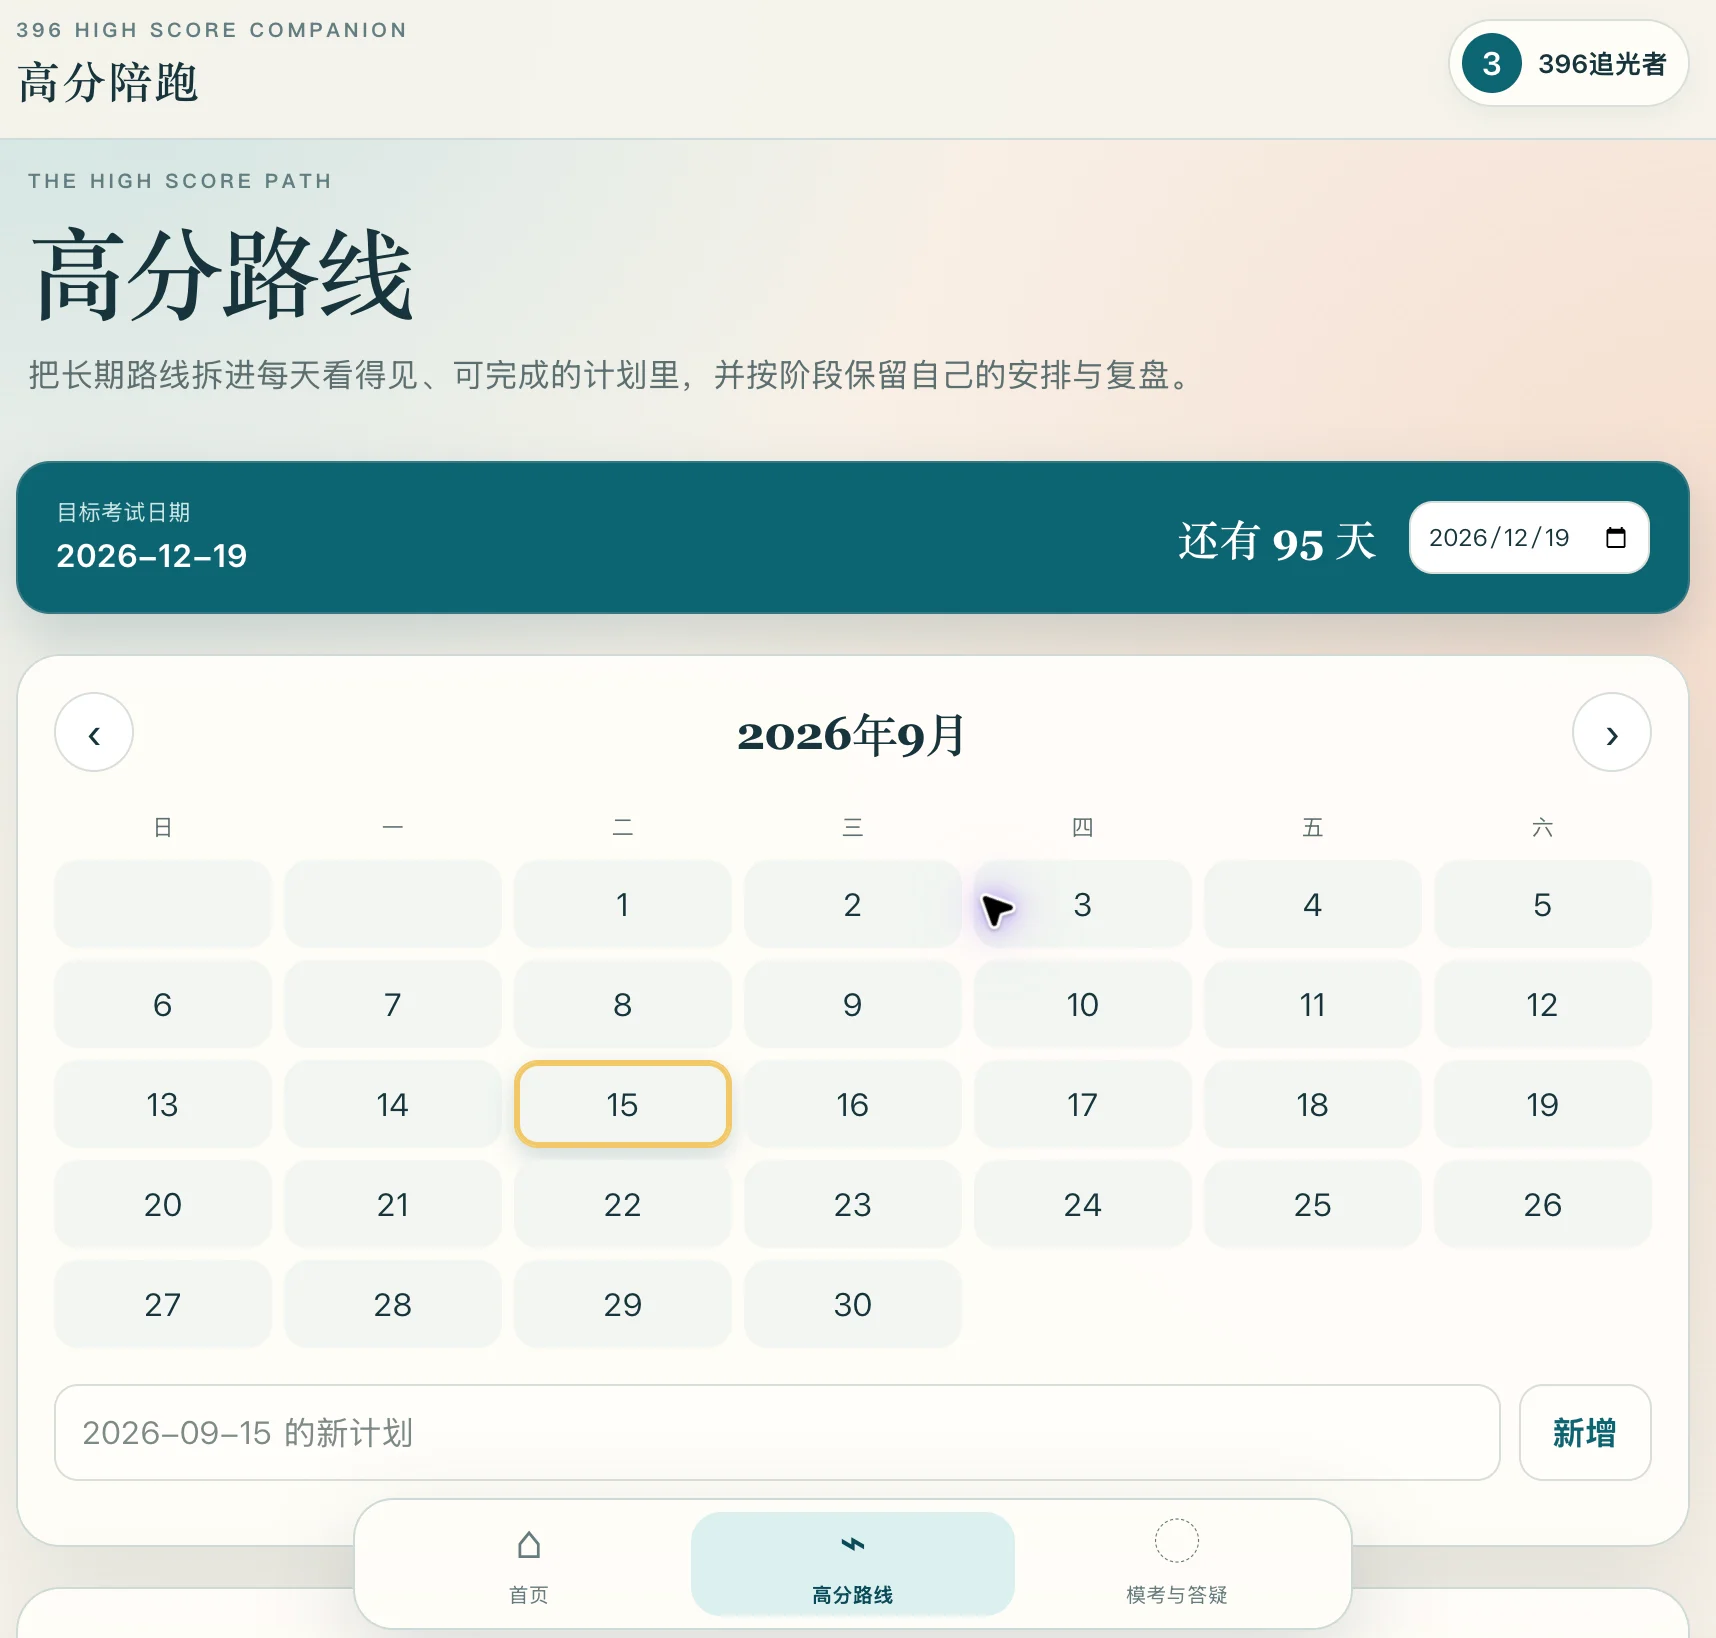
Task: Focus the 2026-09-15 的新计划 input
Action: [x=777, y=1432]
